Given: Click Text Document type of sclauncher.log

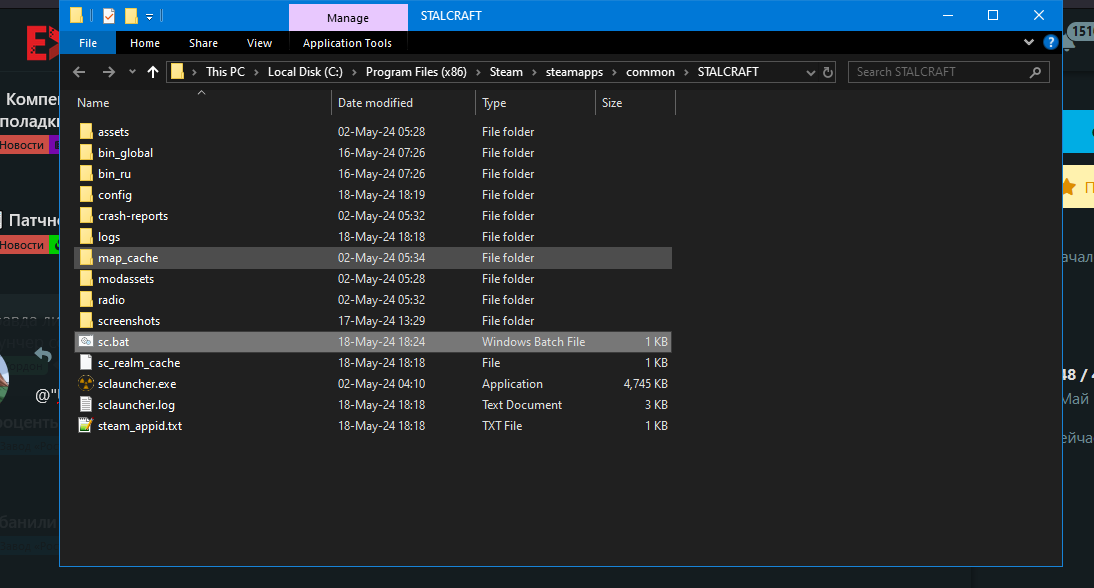Looking at the screenshot, I should tap(521, 405).
